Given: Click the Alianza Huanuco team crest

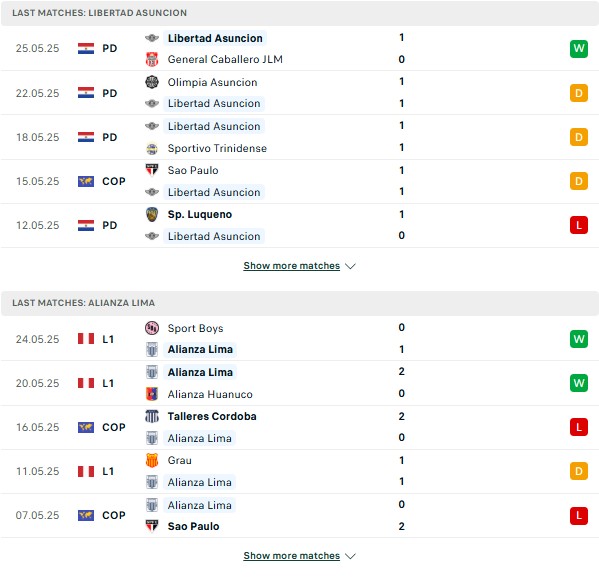Looking at the screenshot, I should 152,394.
